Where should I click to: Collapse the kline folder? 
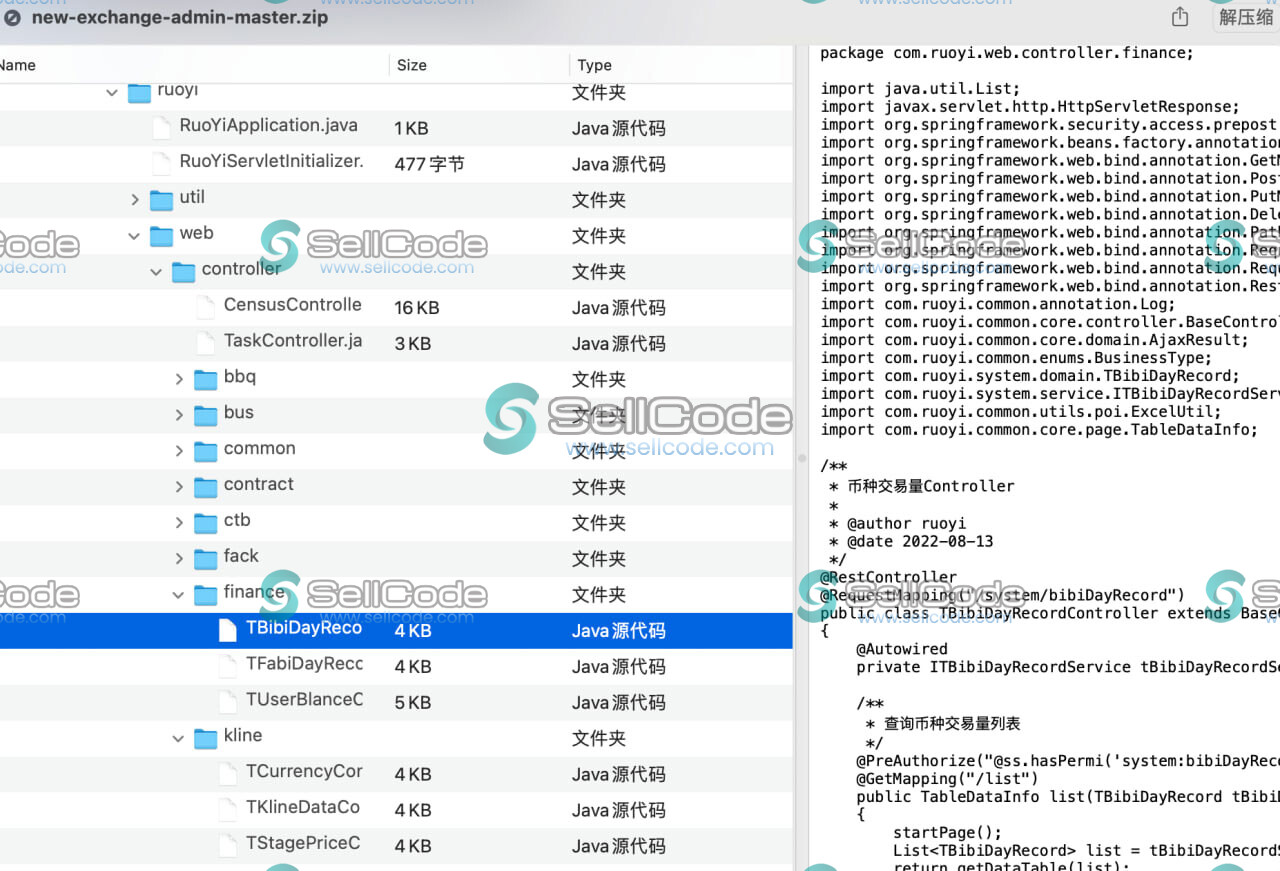point(178,739)
